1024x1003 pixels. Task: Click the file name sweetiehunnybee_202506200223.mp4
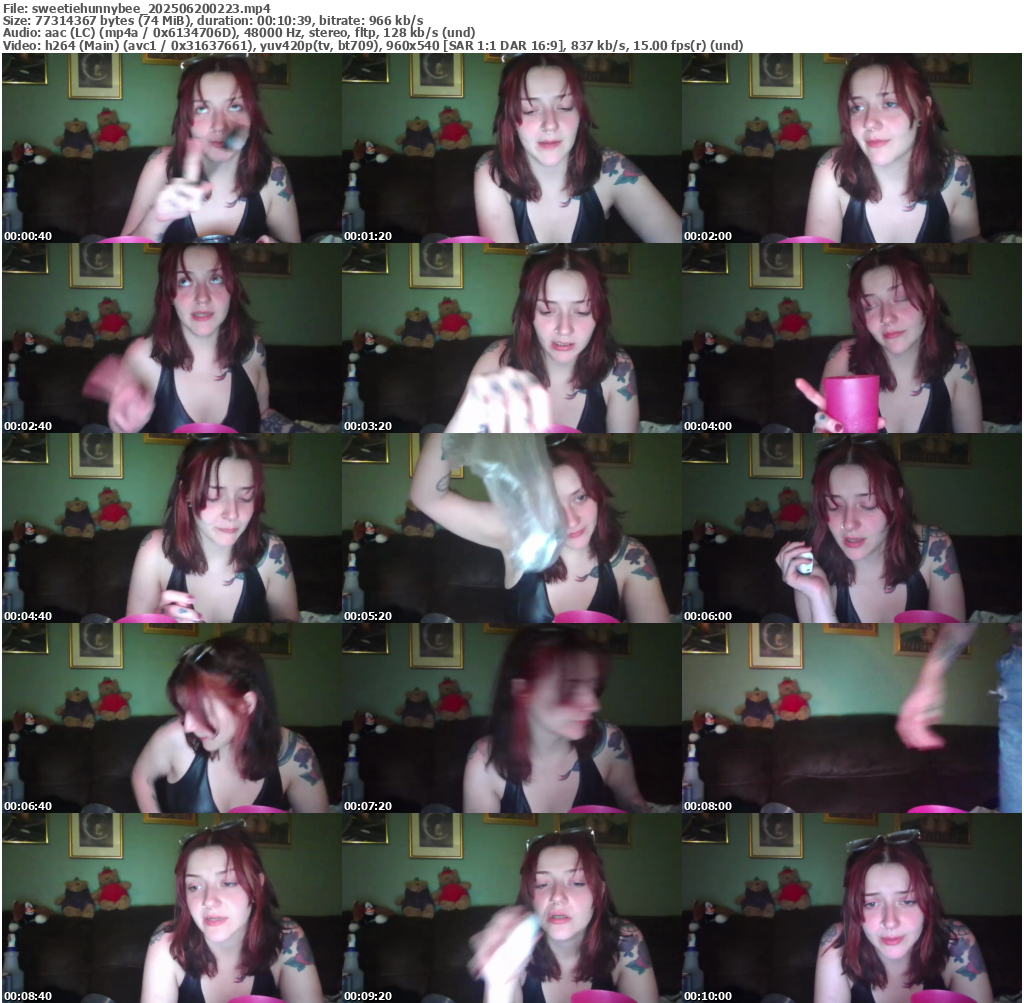(151, 8)
